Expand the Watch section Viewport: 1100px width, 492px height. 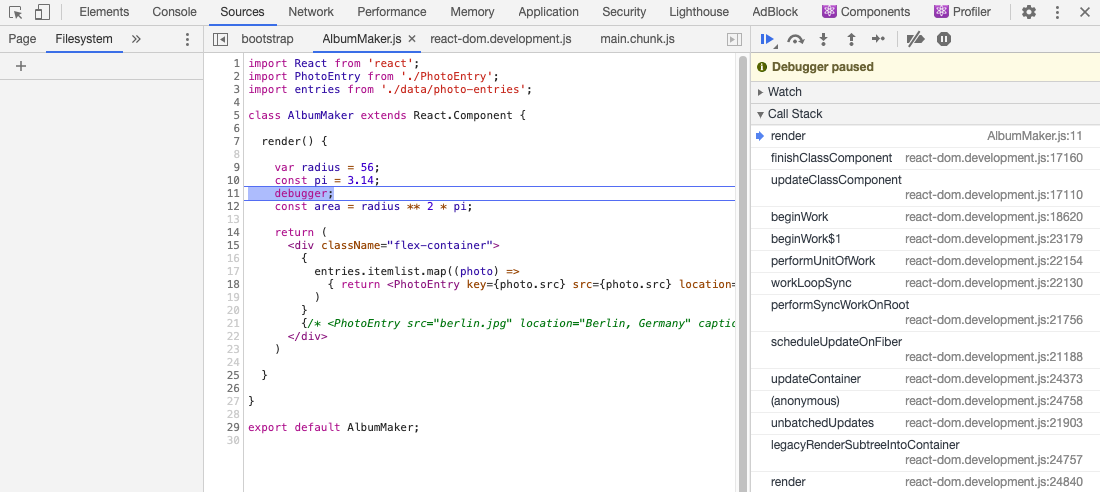coord(784,92)
